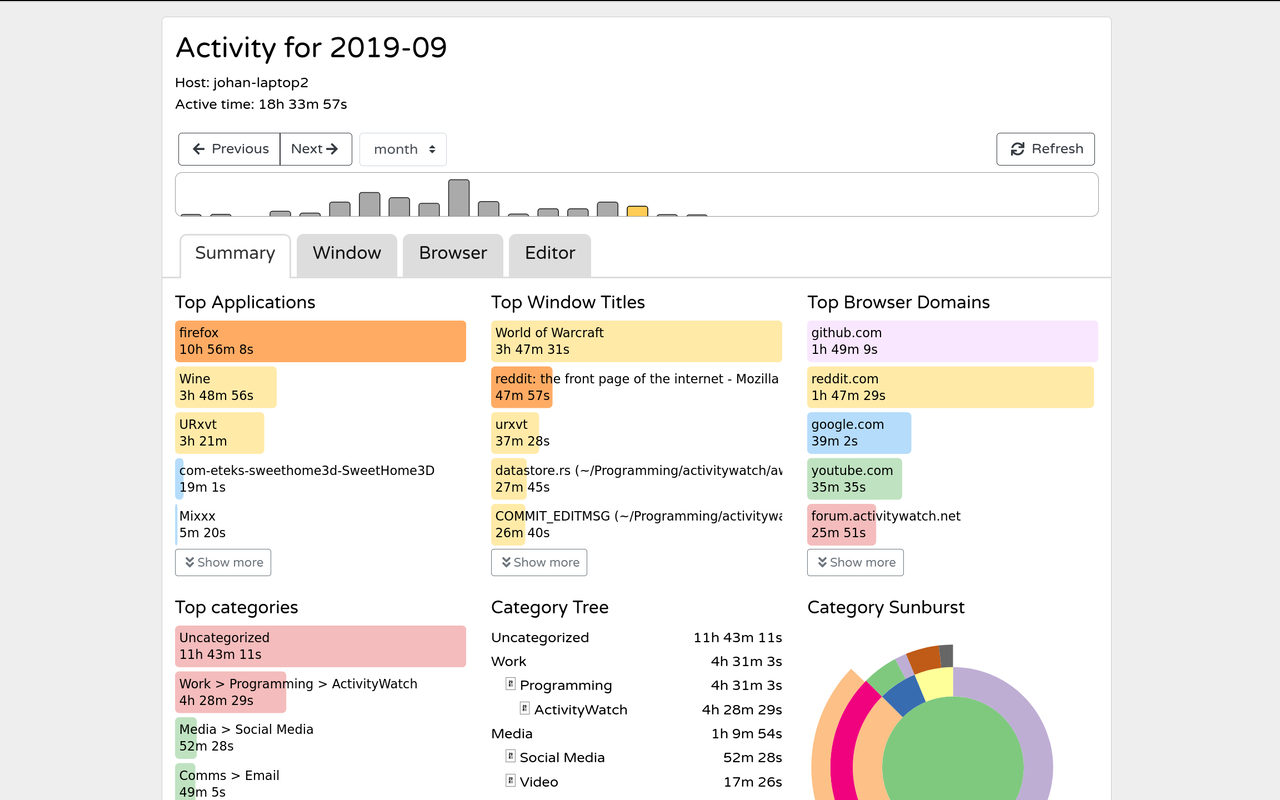The height and width of the screenshot is (800, 1280).
Task: Click the chevron icon on Top Window Titles Show more
Action: [x=504, y=562]
